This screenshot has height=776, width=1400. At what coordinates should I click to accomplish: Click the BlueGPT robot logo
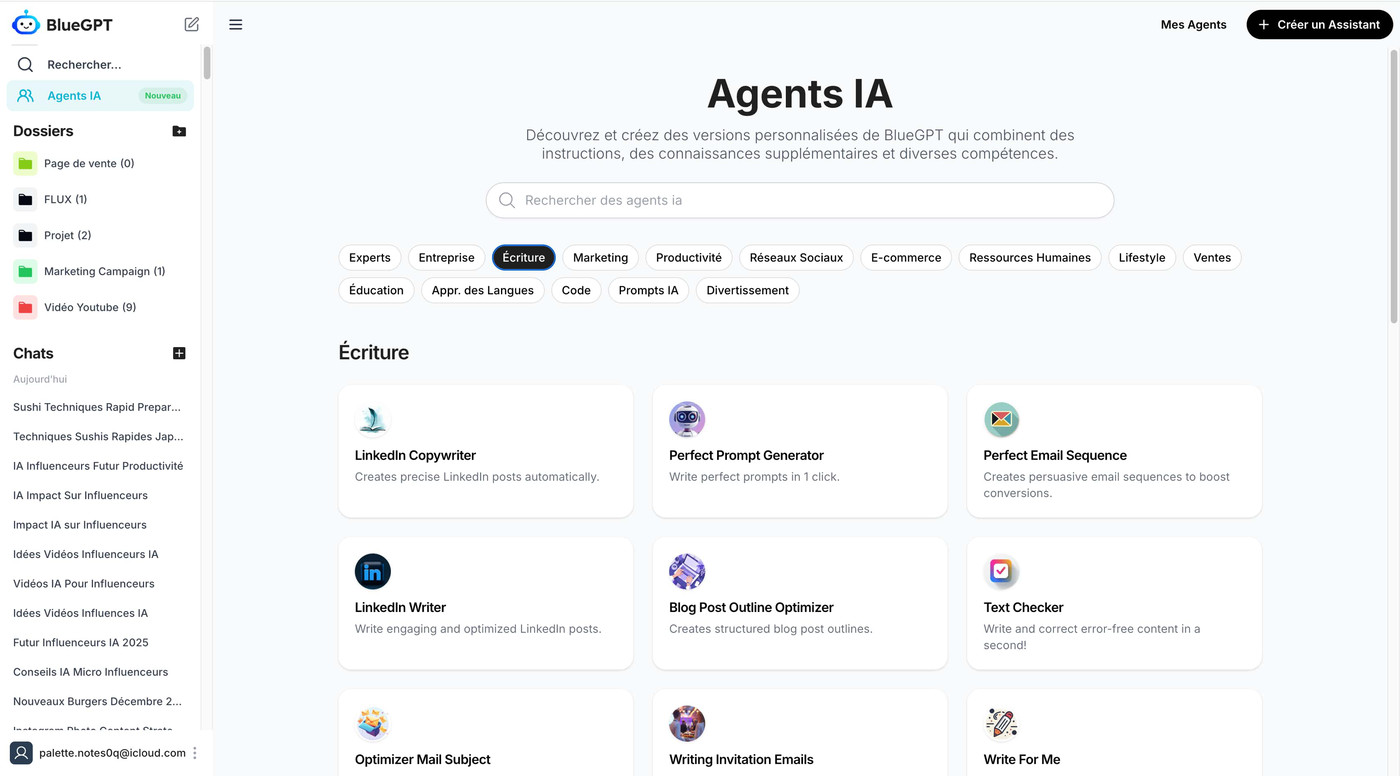[x=26, y=24]
